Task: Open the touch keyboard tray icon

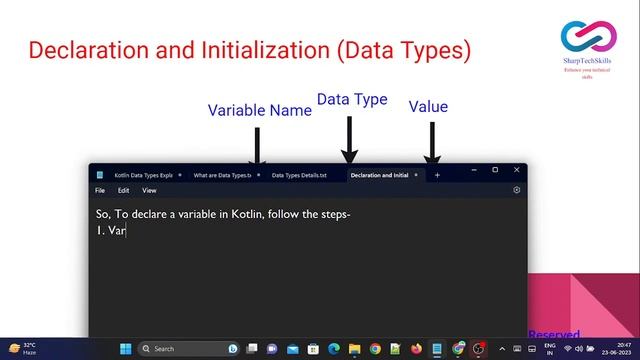Action: coord(517,349)
